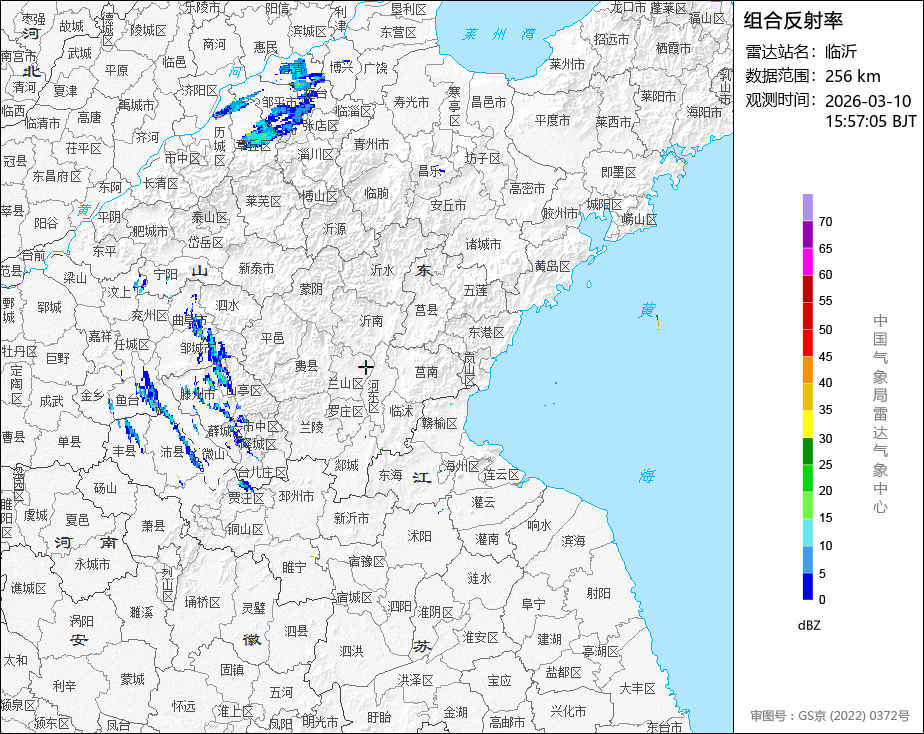Viewport: 924px width, 734px height.
Task: Click the 滕州市 map label
Action: point(199,394)
